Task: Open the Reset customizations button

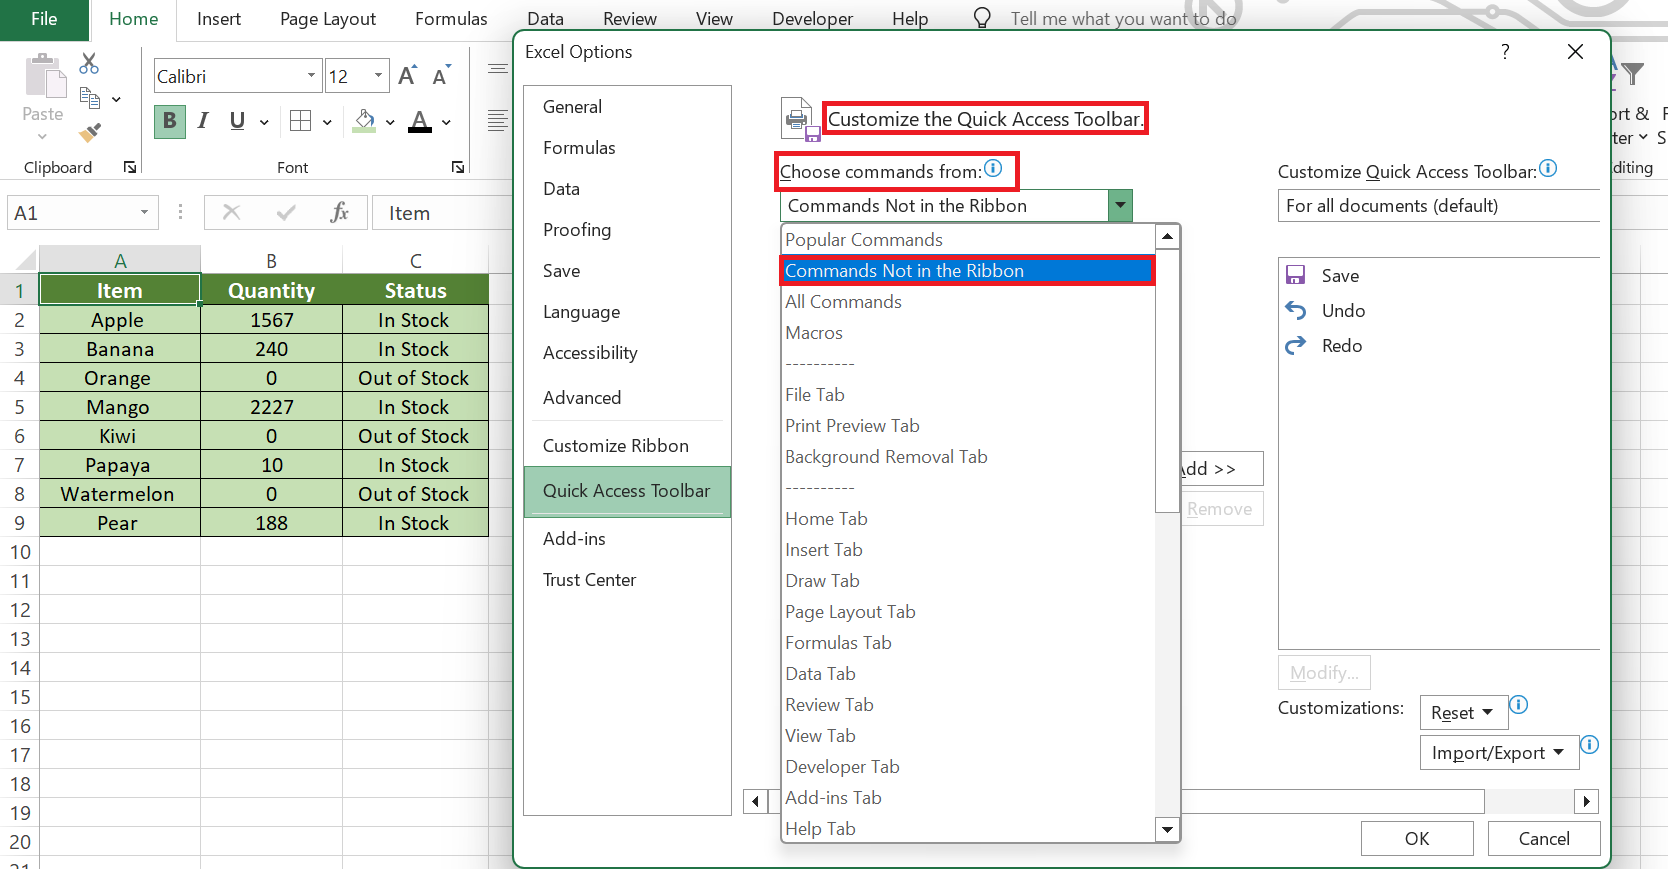Action: pyautogui.click(x=1463, y=713)
